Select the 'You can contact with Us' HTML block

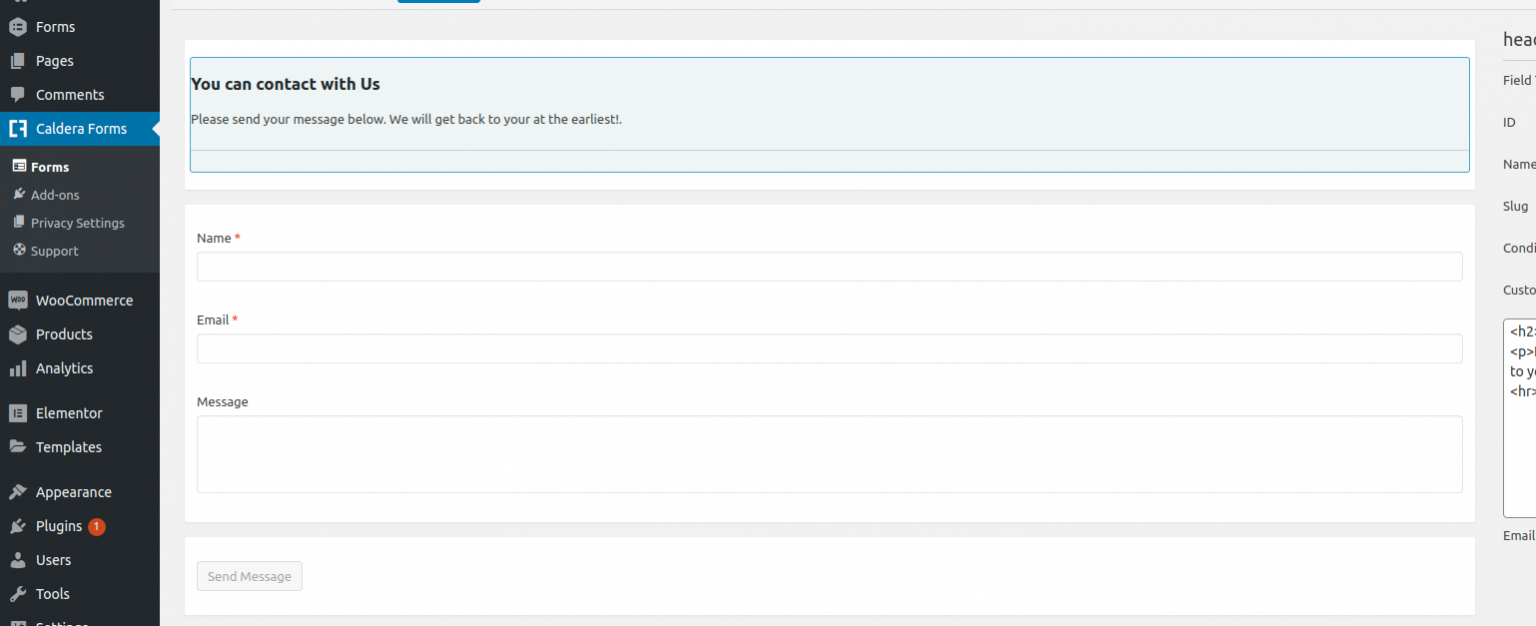point(829,114)
